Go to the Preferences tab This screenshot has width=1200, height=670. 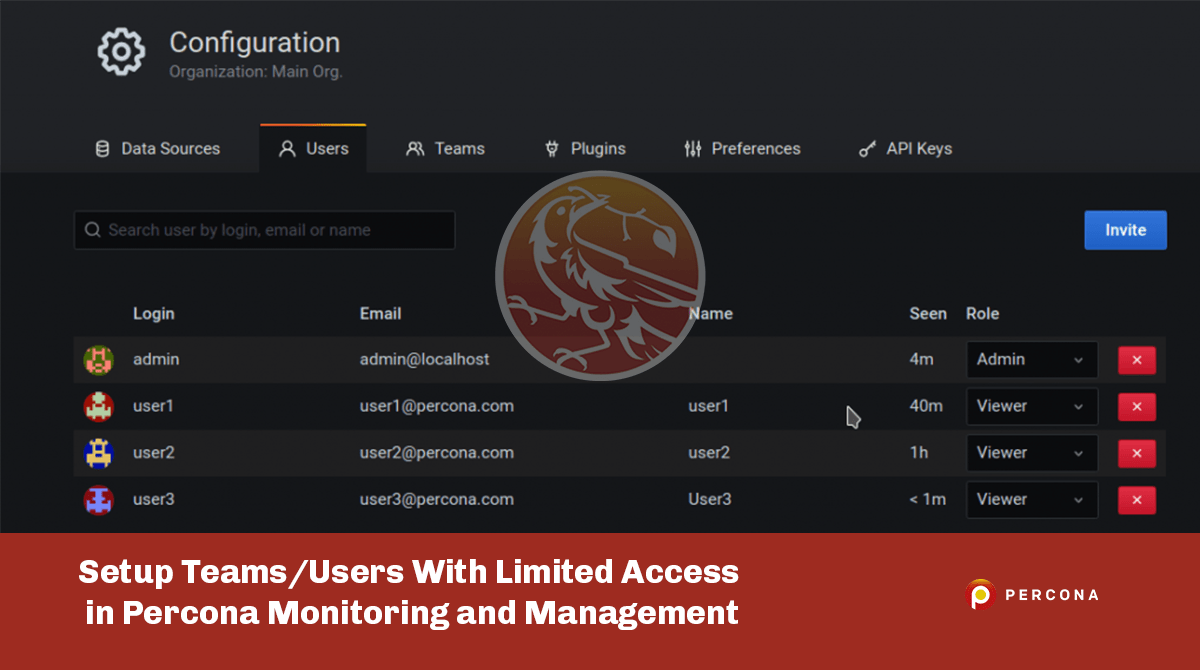742,149
